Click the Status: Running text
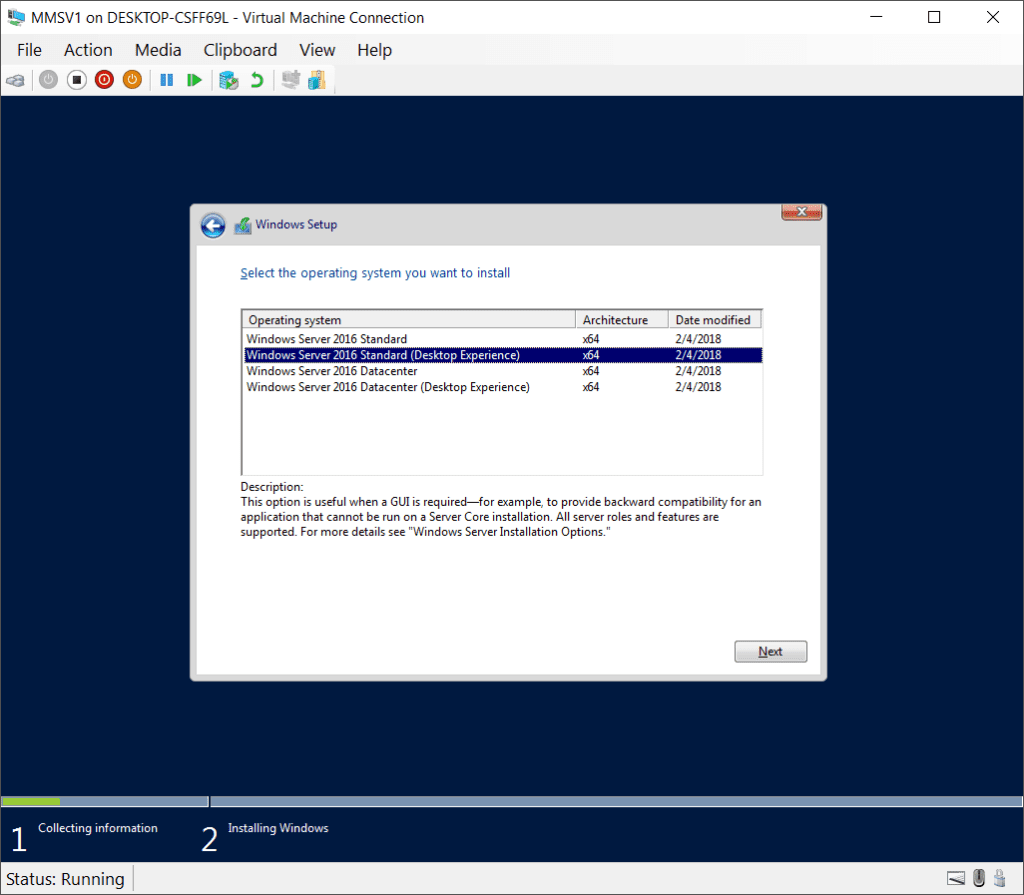 click(x=65, y=879)
